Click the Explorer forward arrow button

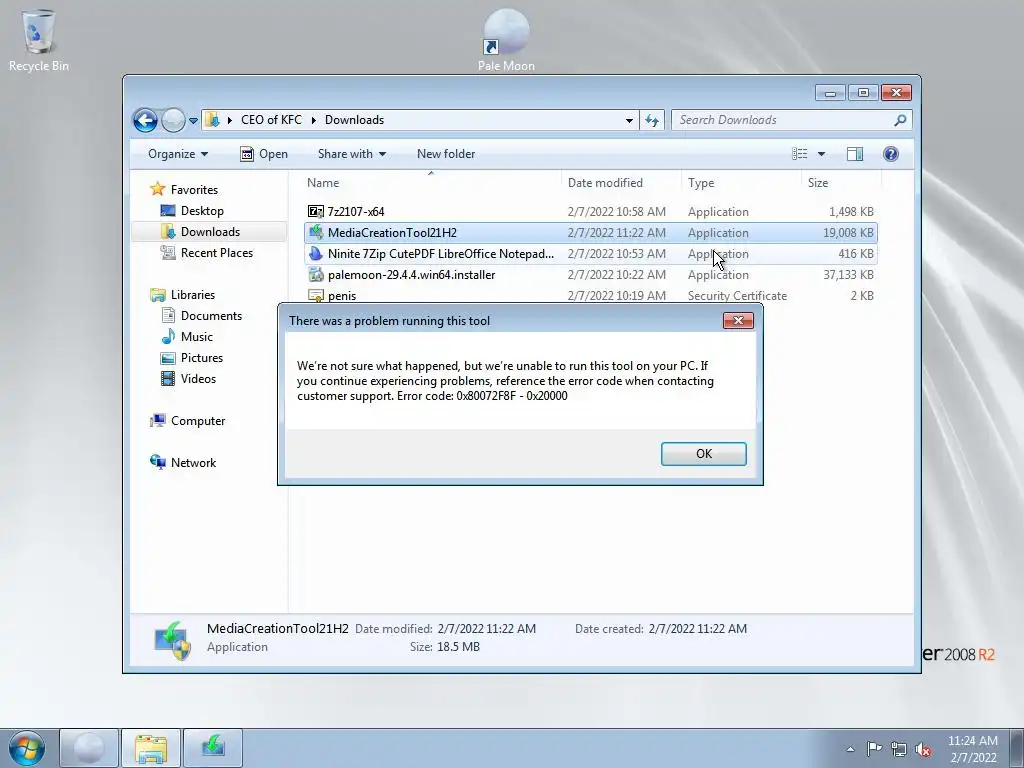[x=173, y=120]
